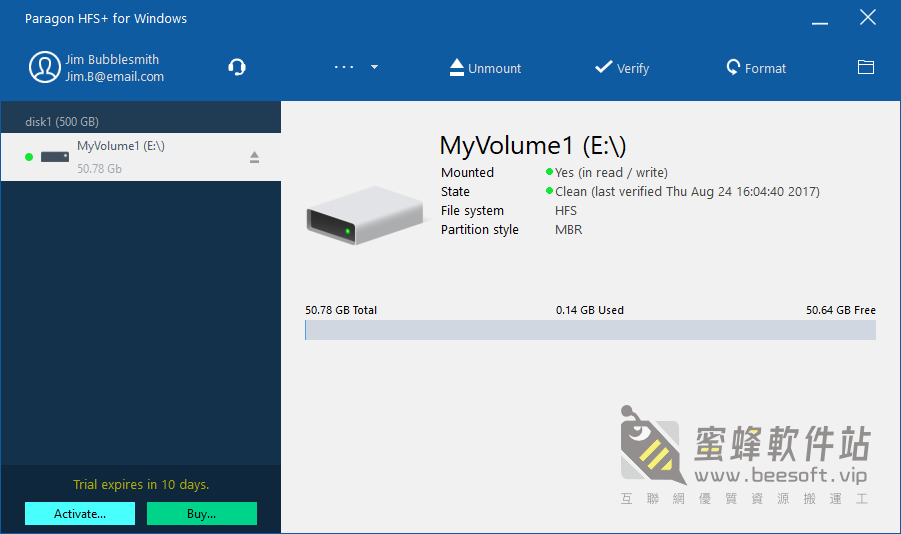Click the Jim.B@email.com account text
This screenshot has height=534, width=901.
[x=114, y=76]
